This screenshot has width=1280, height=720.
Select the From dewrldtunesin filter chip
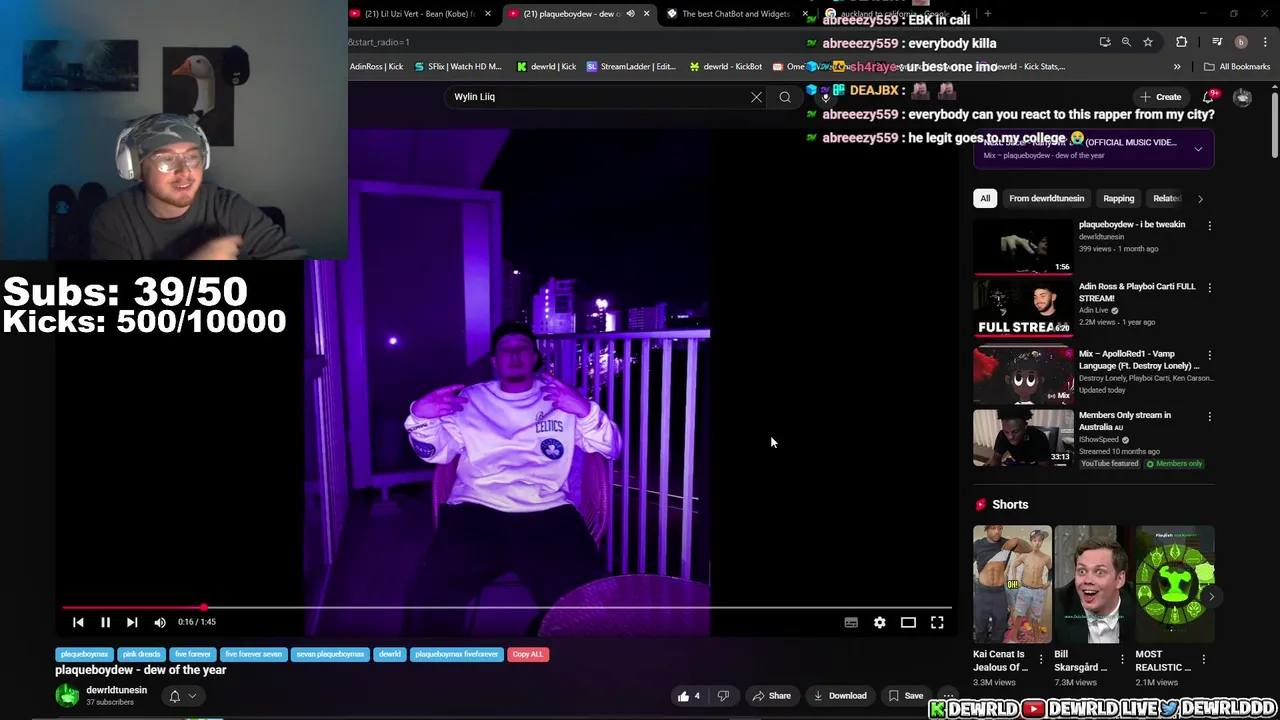pos(1046,198)
